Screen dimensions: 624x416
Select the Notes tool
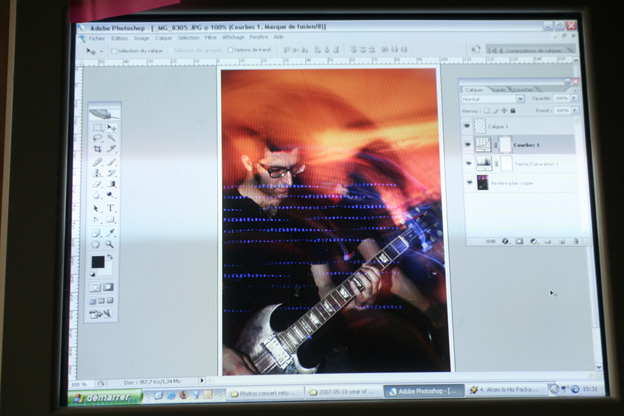96,233
